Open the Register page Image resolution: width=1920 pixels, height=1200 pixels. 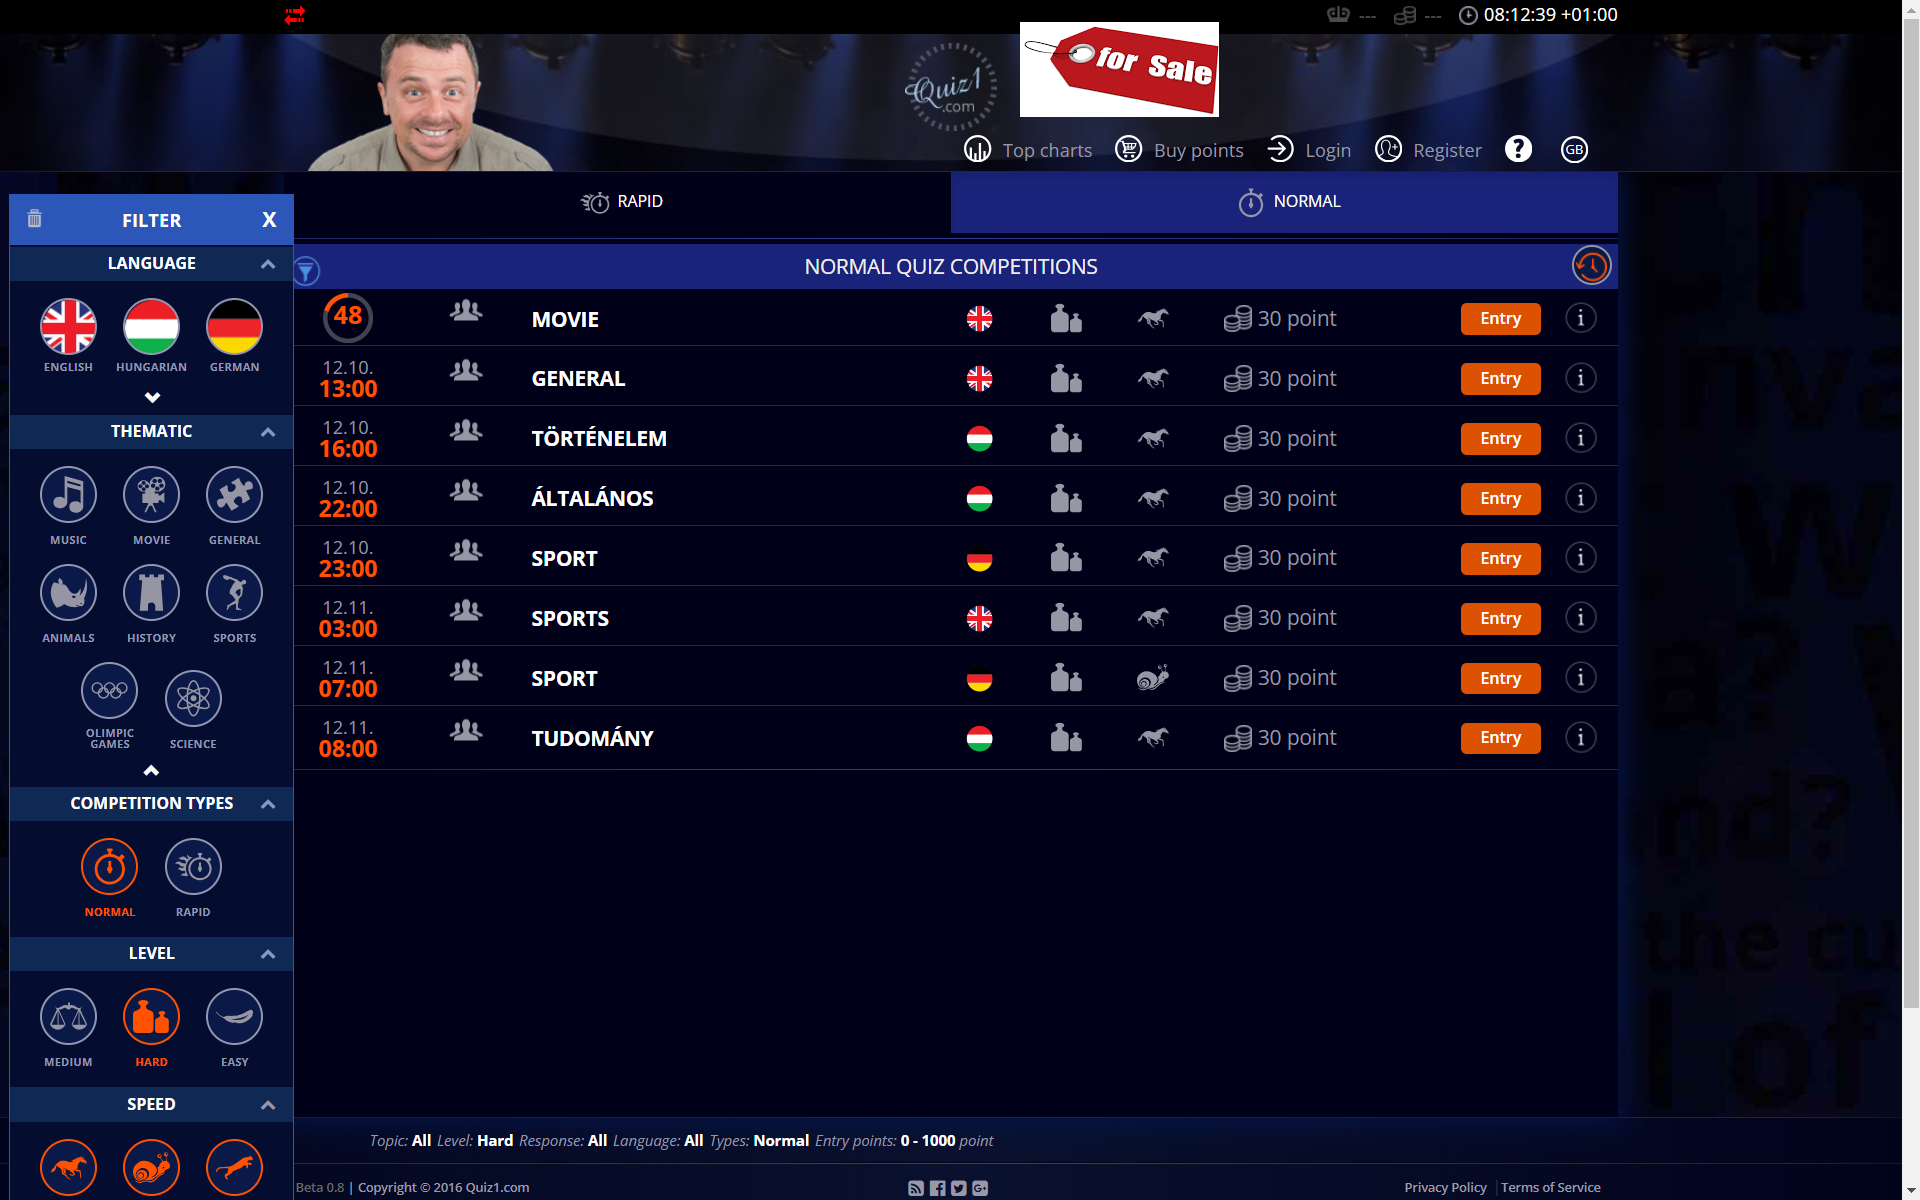[1428, 150]
